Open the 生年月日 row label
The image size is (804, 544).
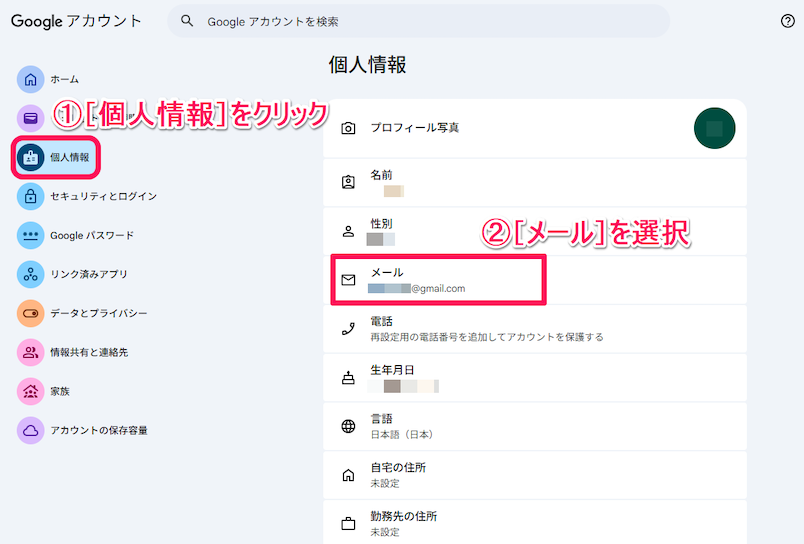[x=392, y=370]
